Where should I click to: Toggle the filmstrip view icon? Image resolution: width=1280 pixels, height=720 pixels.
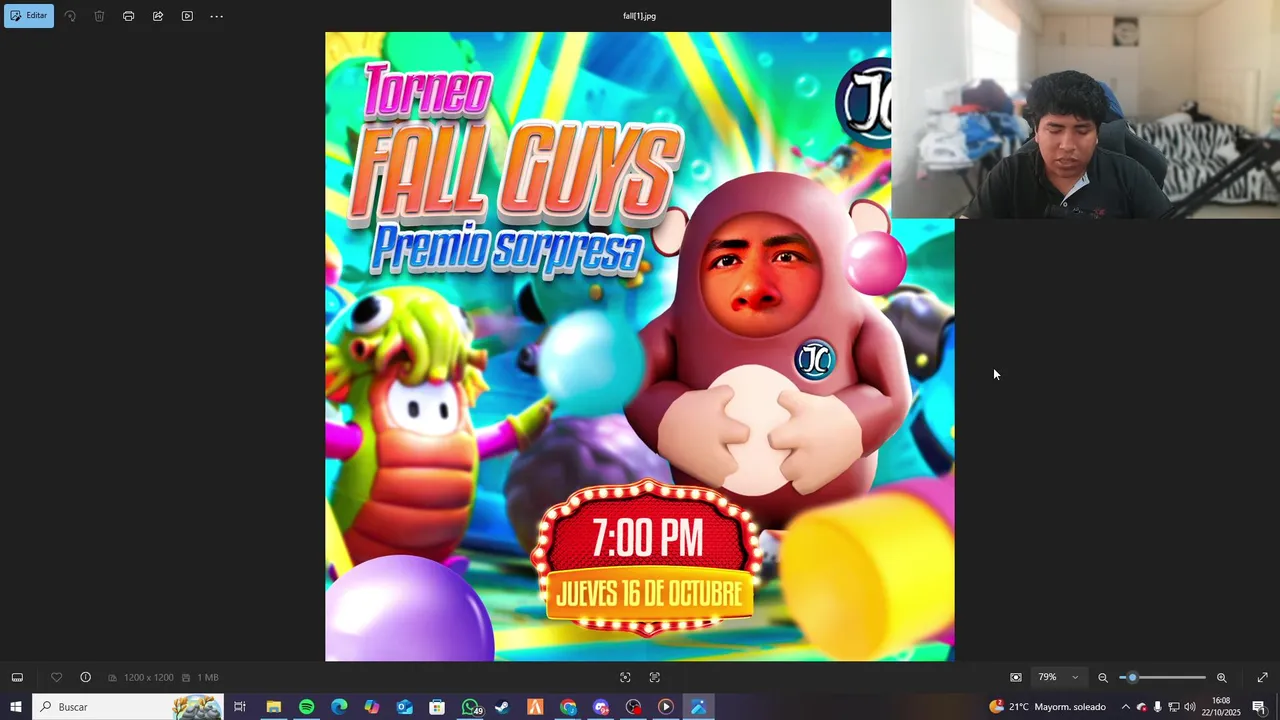17,677
